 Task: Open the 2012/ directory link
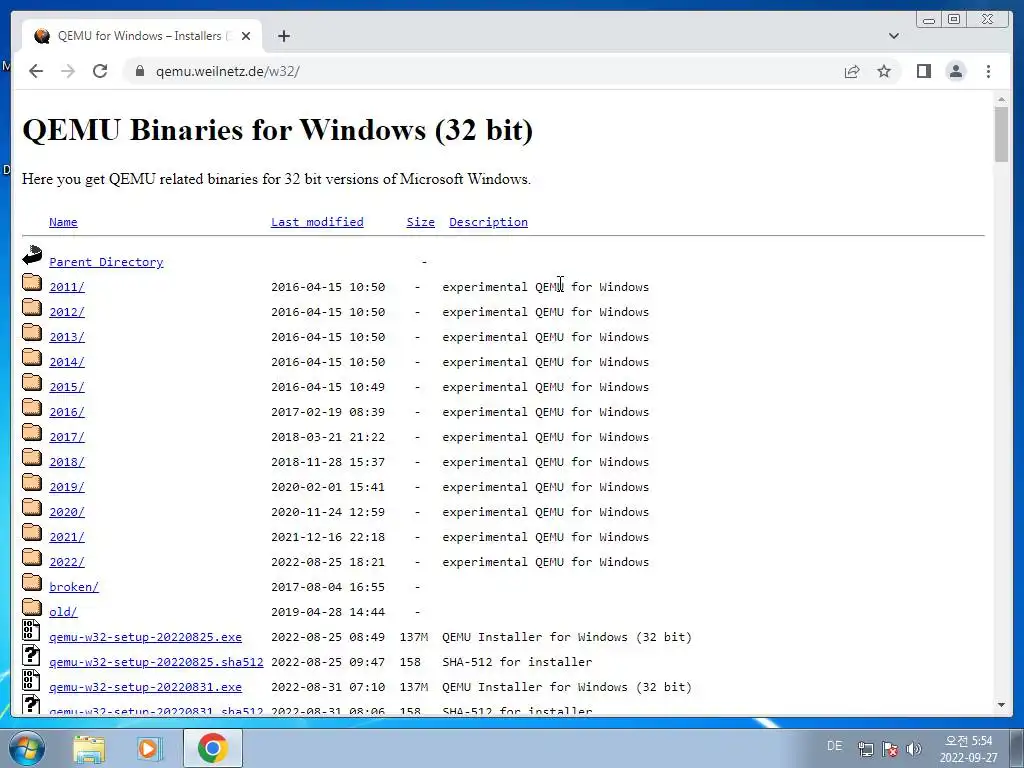(x=67, y=312)
